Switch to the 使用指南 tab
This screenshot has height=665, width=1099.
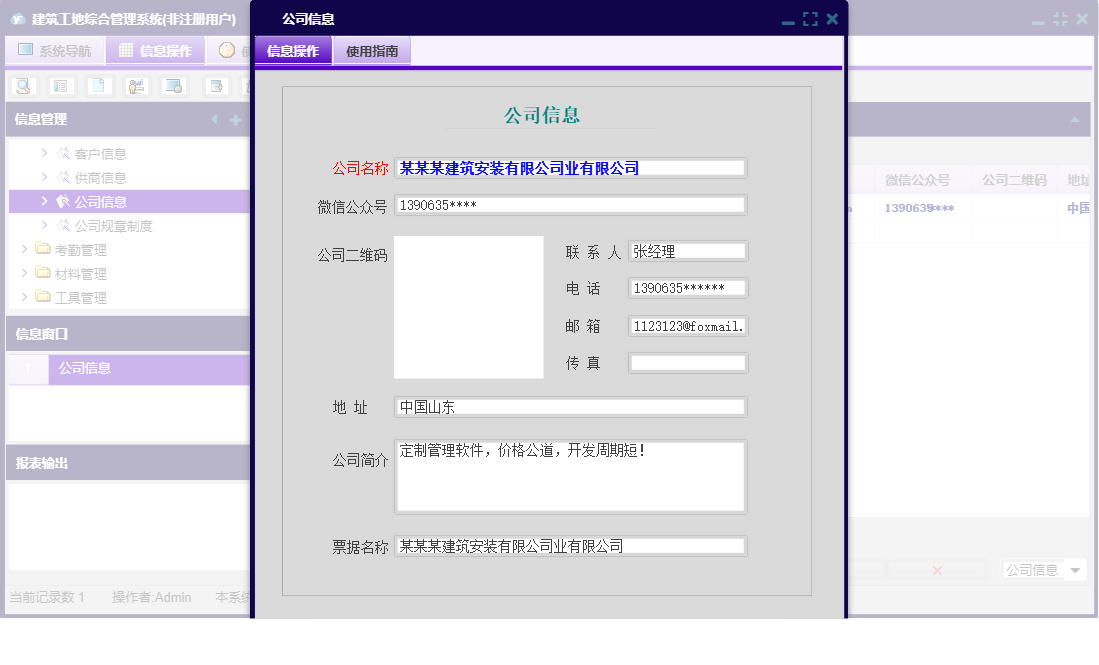tap(371, 49)
